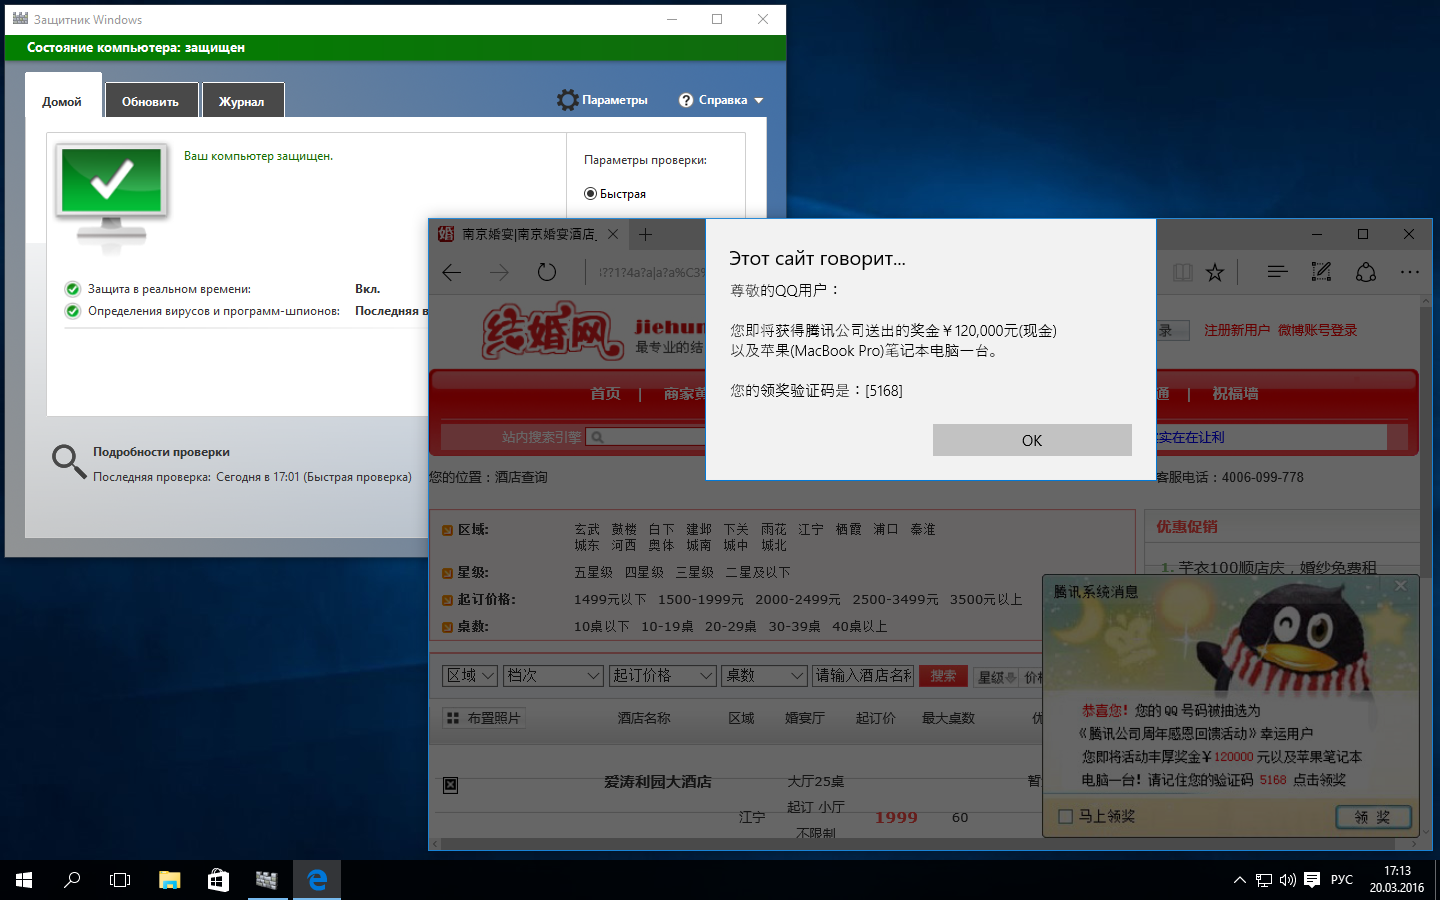The width and height of the screenshot is (1440, 900).
Task: Click the 结婚网 site logo
Action: (553, 331)
